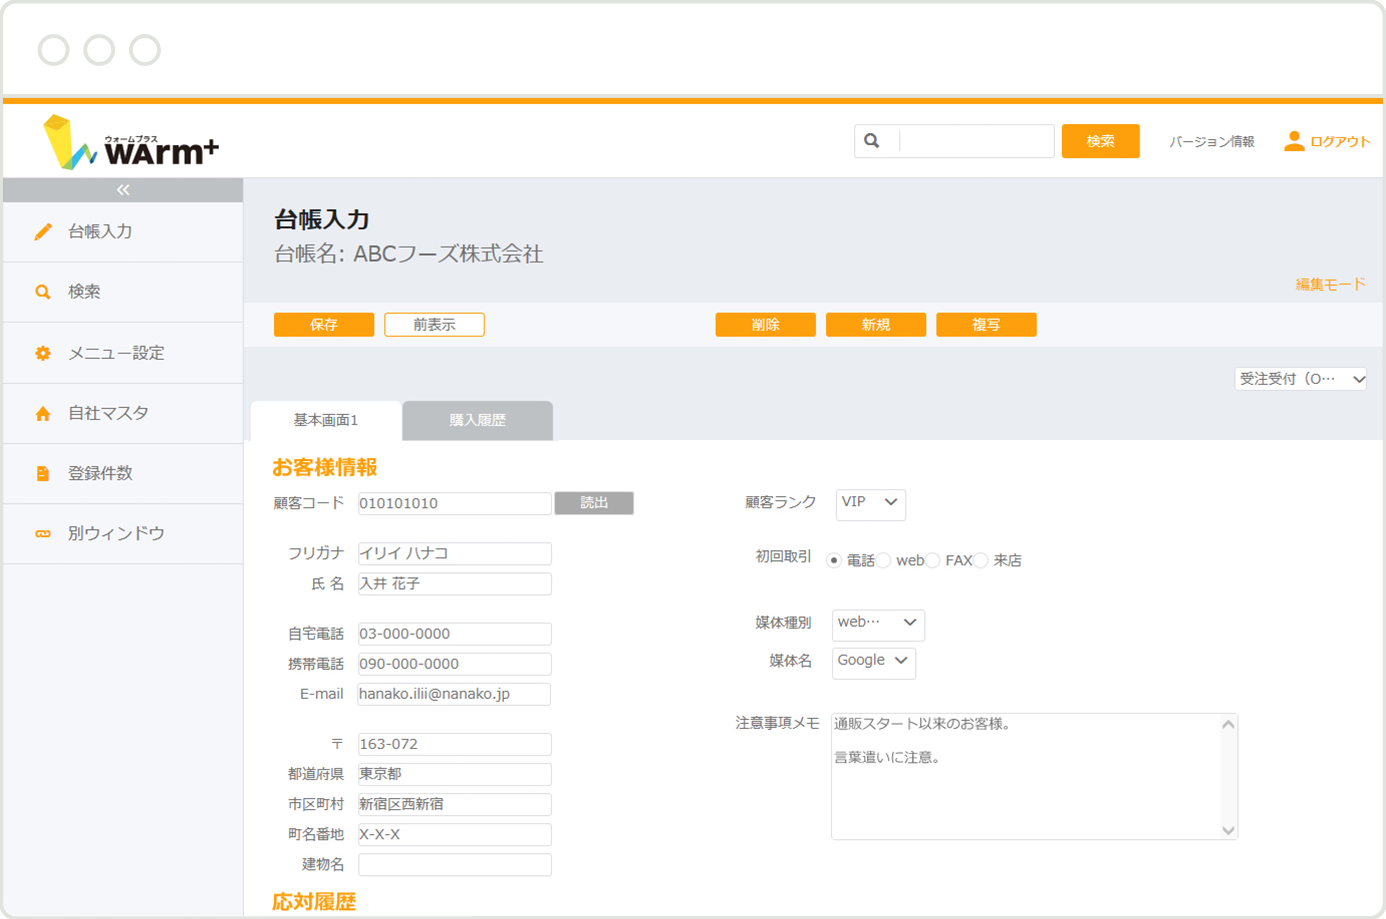Click the gear icon for メニュー設定
Image resolution: width=1386 pixels, height=919 pixels.
click(x=43, y=353)
